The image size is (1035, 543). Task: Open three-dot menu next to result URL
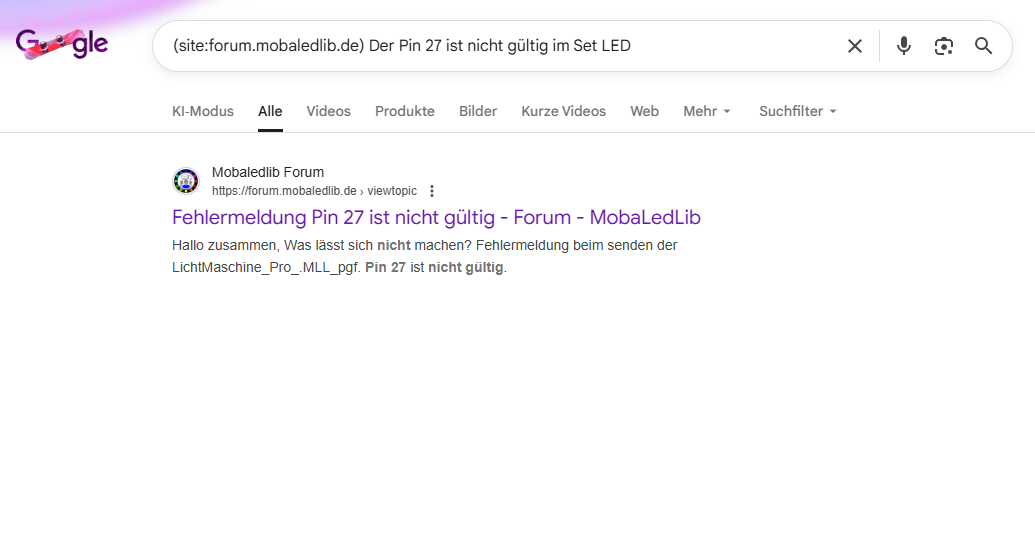[x=432, y=191]
